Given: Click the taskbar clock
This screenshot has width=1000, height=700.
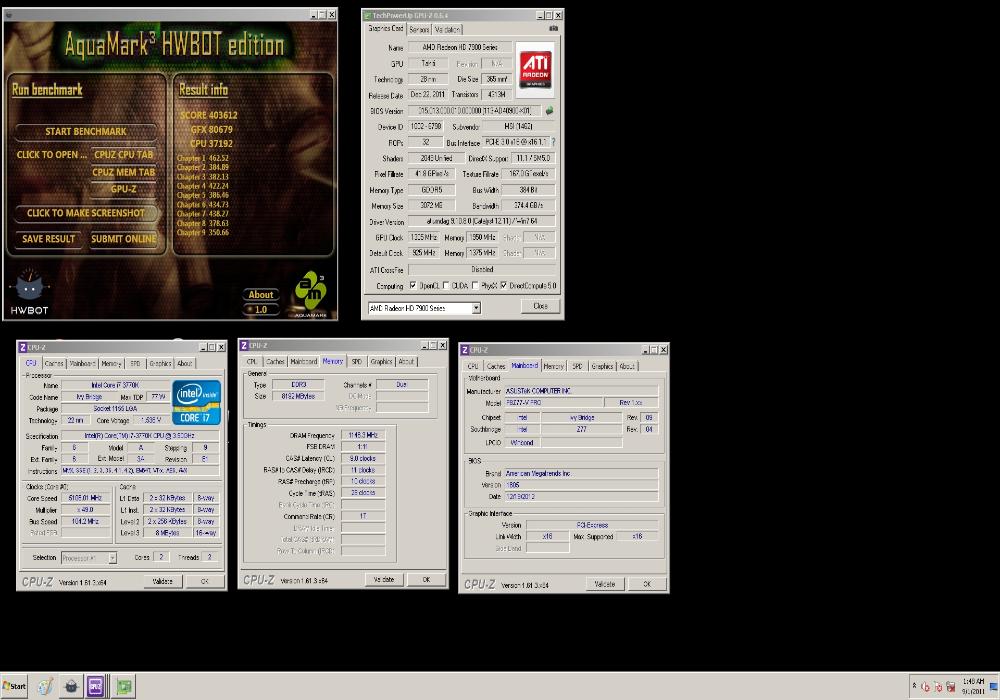Looking at the screenshot, I should click(973, 686).
